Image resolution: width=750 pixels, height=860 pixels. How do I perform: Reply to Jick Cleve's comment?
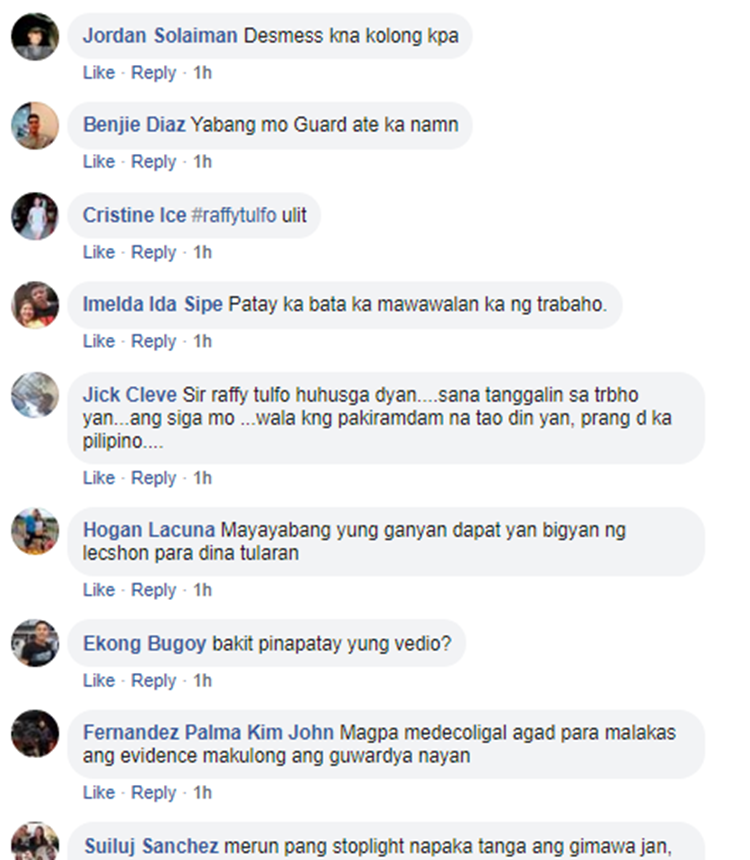[x=154, y=478]
